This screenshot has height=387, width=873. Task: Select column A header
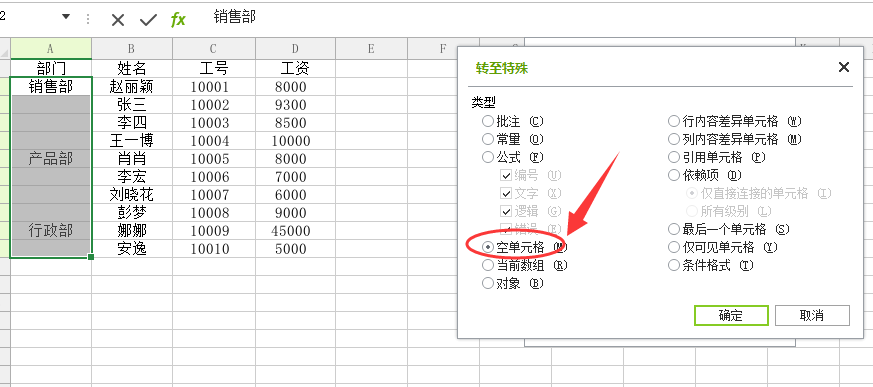(51, 48)
